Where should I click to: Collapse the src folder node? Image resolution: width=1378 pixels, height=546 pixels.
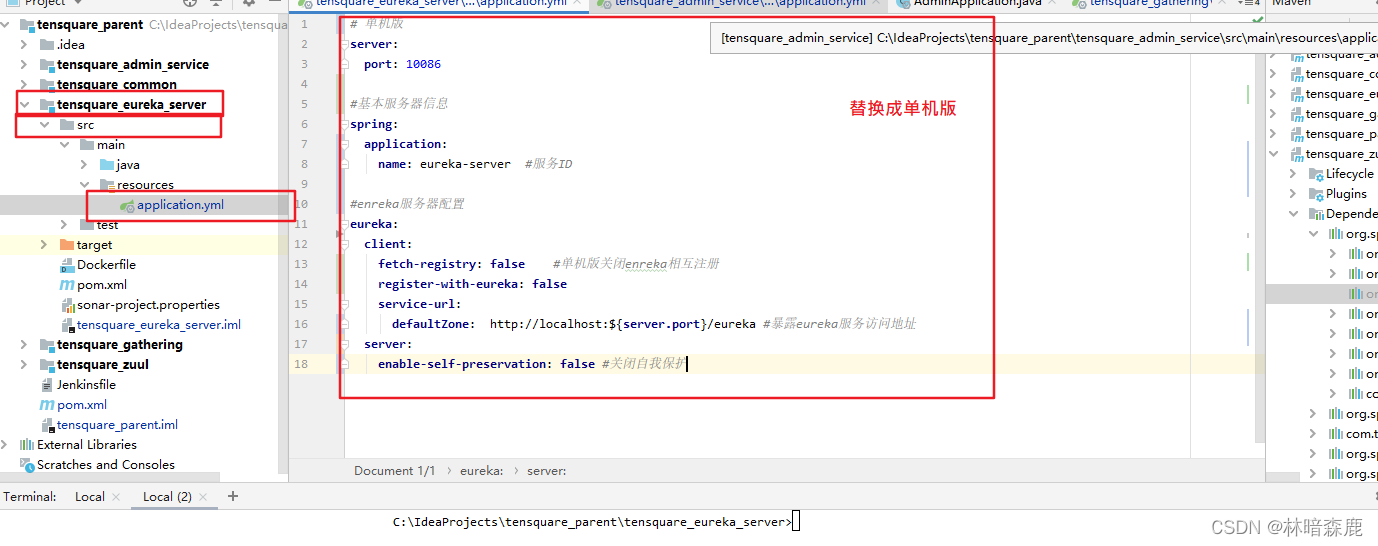point(44,125)
